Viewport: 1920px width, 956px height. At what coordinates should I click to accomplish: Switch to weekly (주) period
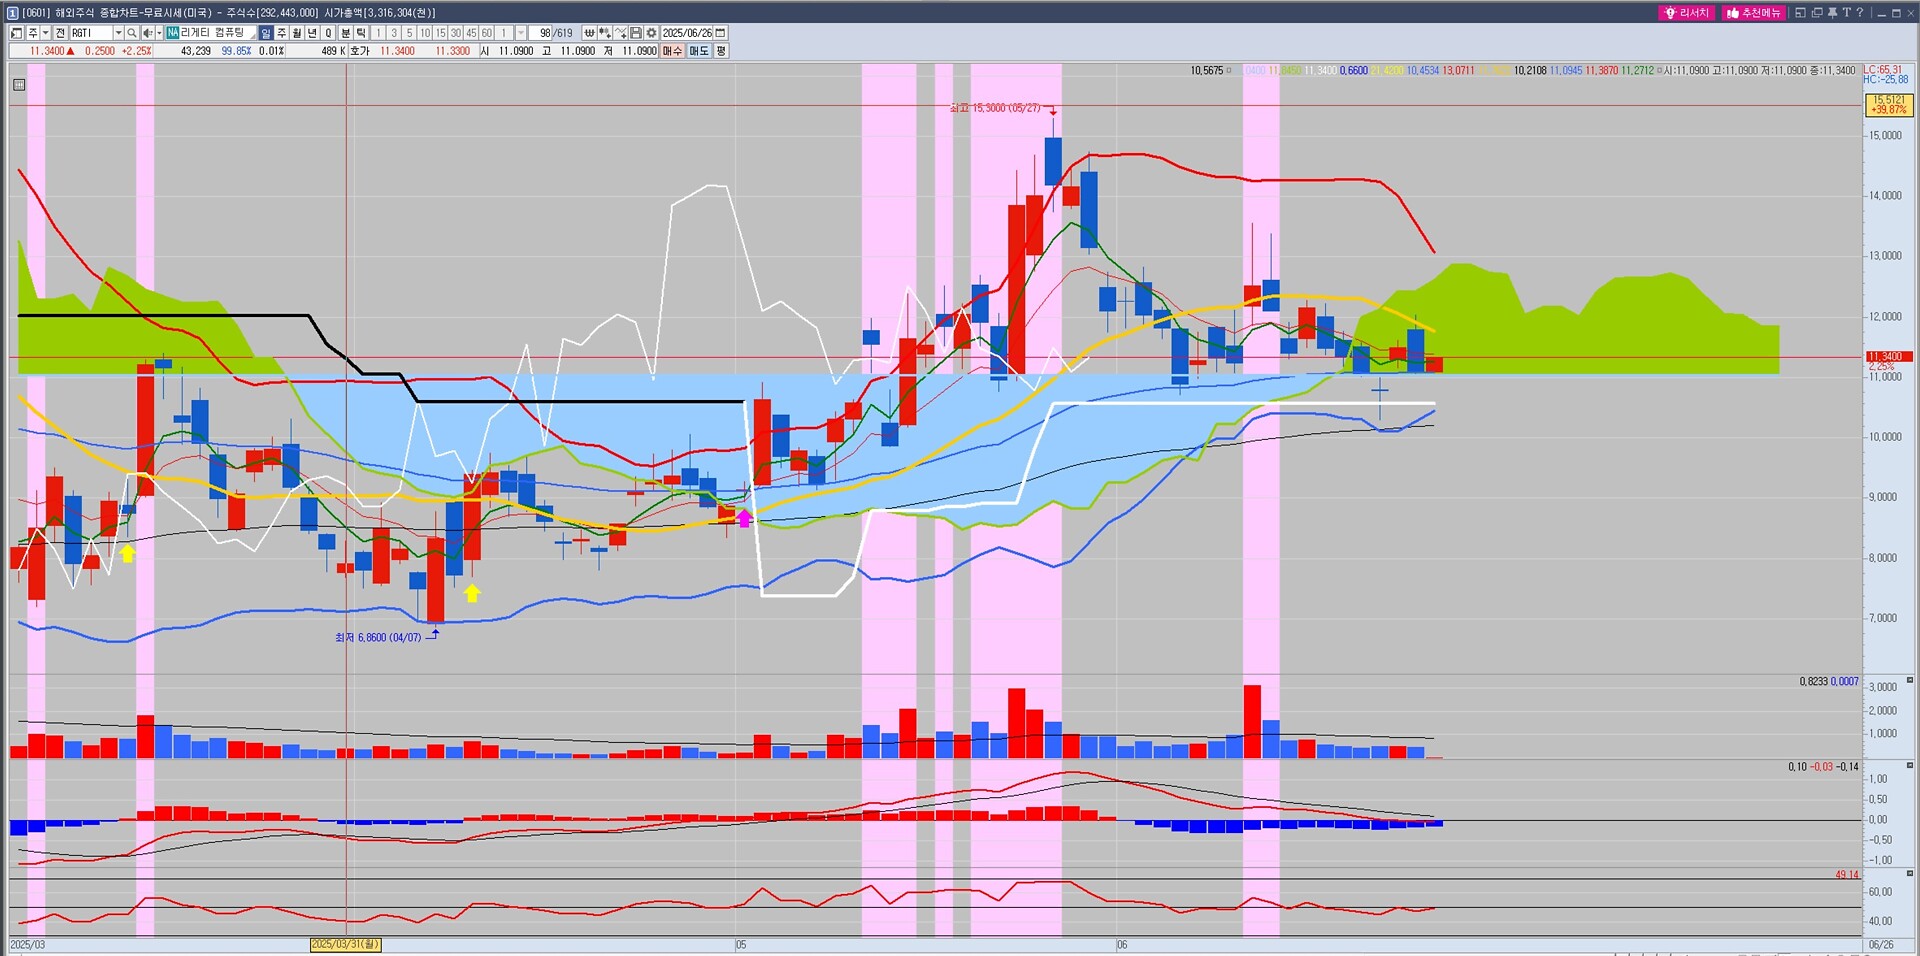pos(281,33)
